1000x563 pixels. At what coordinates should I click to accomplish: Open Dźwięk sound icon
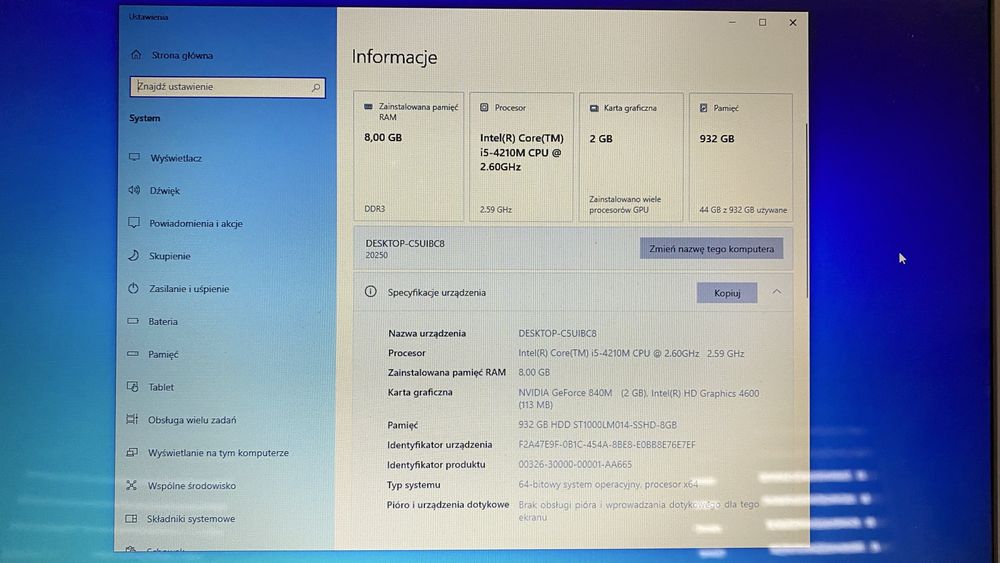(x=134, y=190)
